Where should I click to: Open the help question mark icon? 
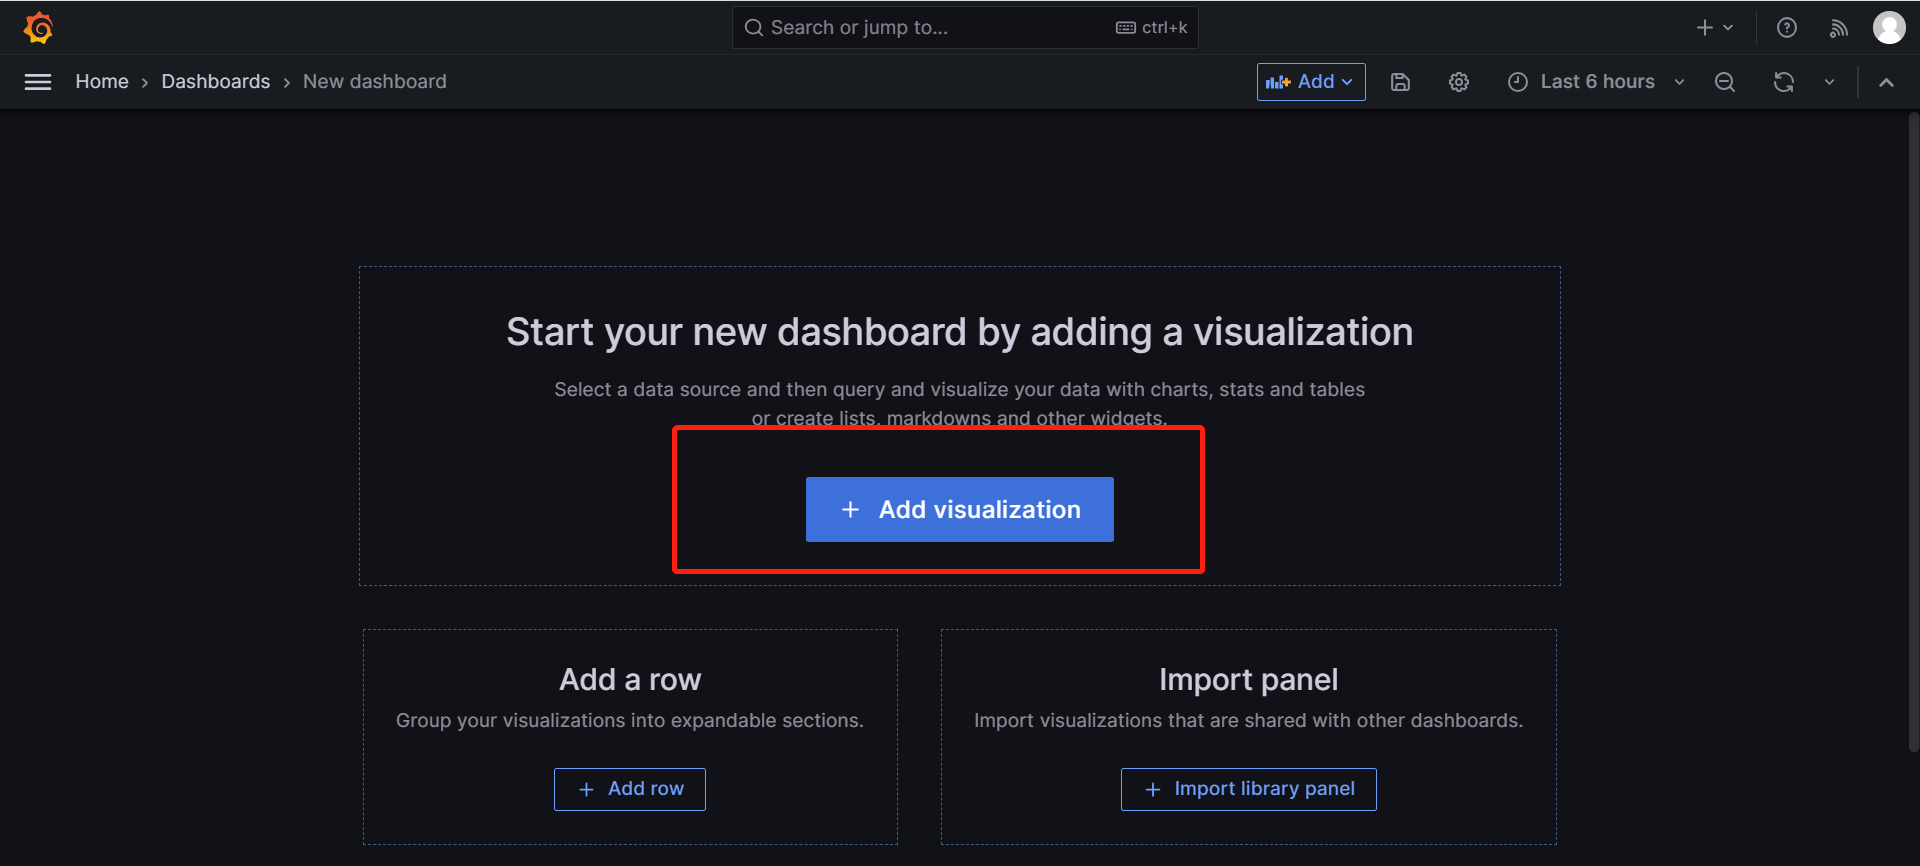pos(1787,28)
